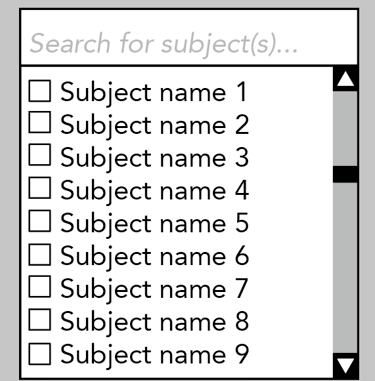Mark the Subject name 6 checkbox
Image resolution: width=375 pixels, height=381 pixels.
[40, 255]
